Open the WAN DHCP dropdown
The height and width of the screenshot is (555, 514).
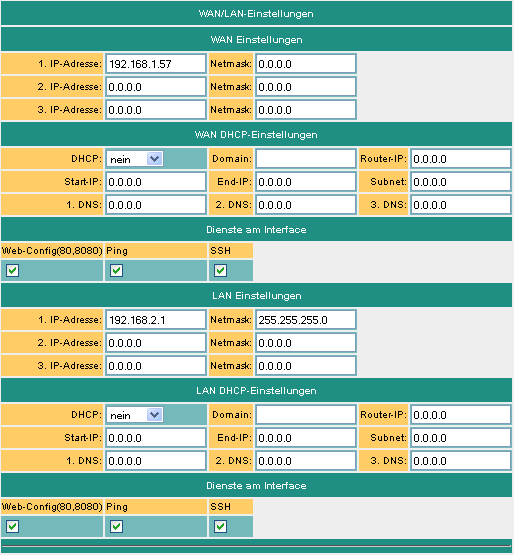pyautogui.click(x=135, y=159)
